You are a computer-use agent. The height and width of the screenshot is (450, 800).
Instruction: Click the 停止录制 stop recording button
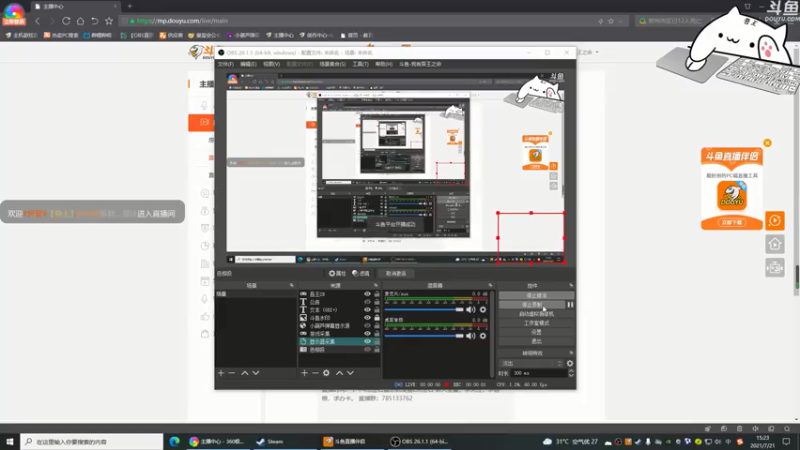(532, 305)
